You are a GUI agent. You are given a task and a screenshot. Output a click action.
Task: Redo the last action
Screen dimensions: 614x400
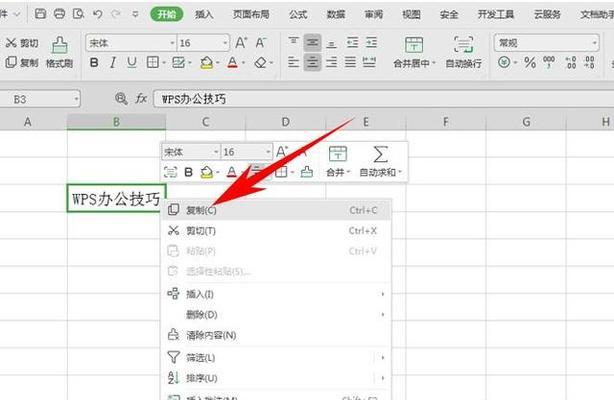[x=116, y=14]
